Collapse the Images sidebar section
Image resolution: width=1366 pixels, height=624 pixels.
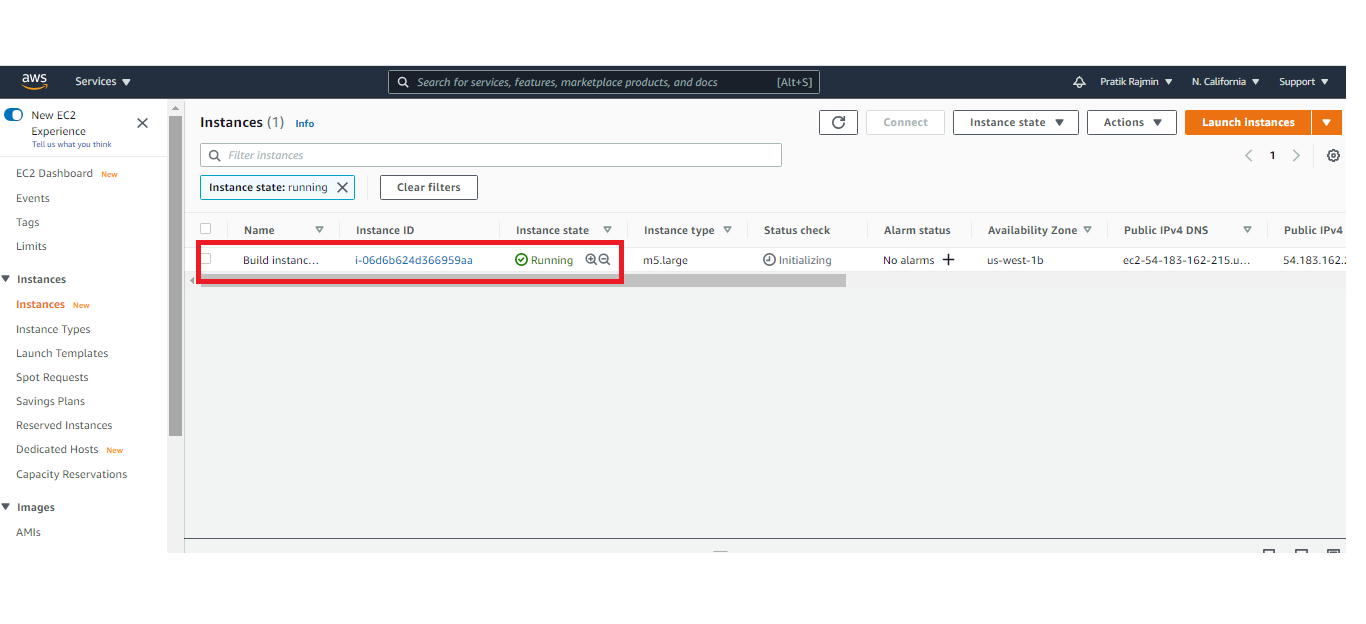coord(7,508)
